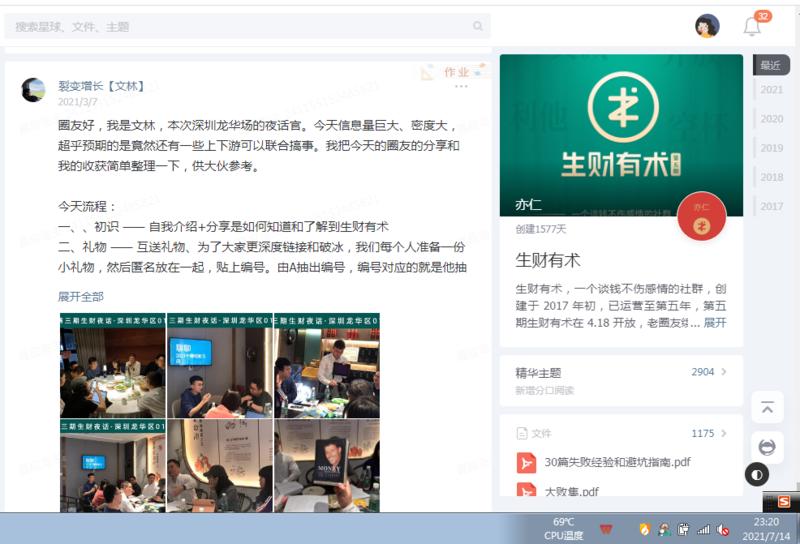This screenshot has height=544, width=800.
Task: Open the orange shield security tray icon
Action: (644, 530)
